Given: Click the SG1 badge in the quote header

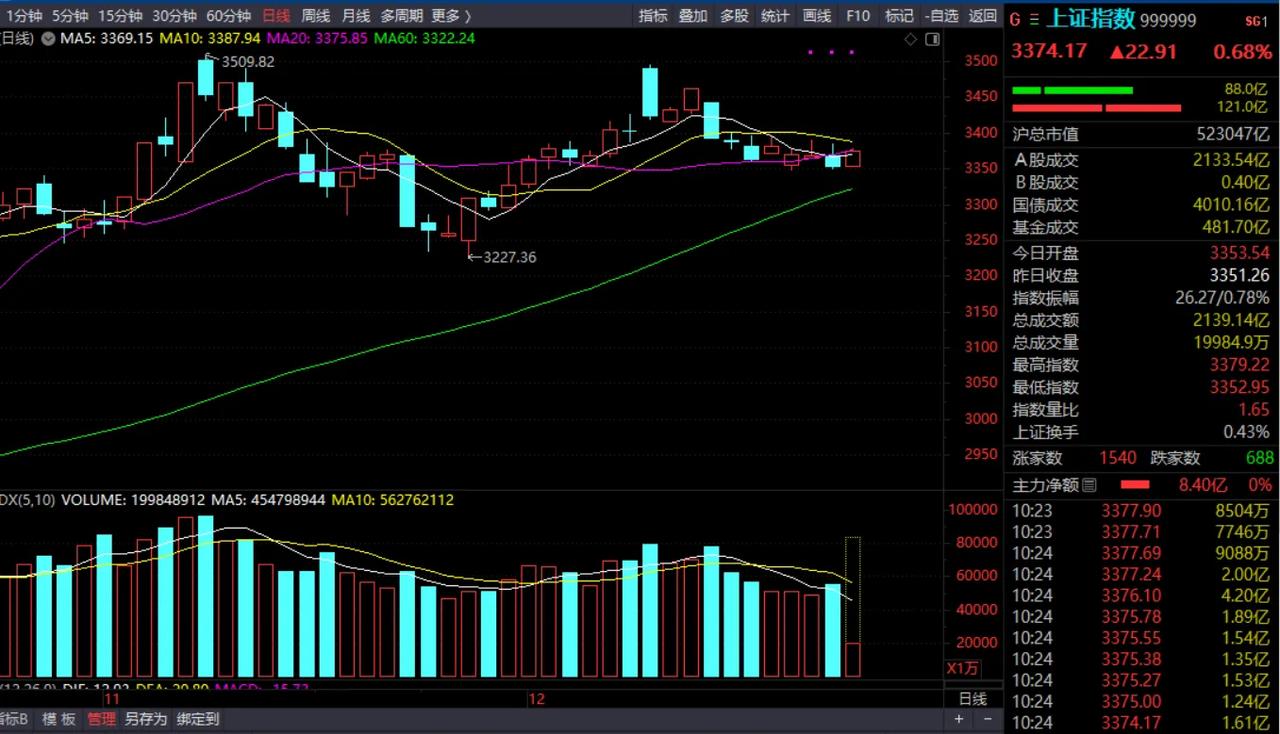Looking at the screenshot, I should point(1256,21).
